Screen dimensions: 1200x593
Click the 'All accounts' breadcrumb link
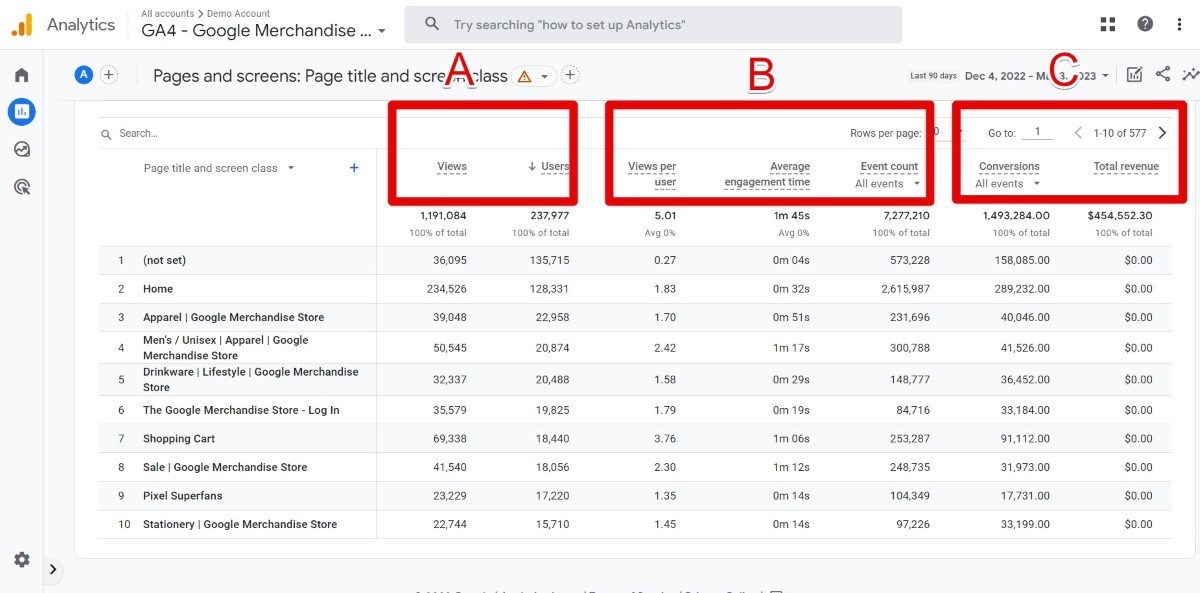pyautogui.click(x=168, y=13)
